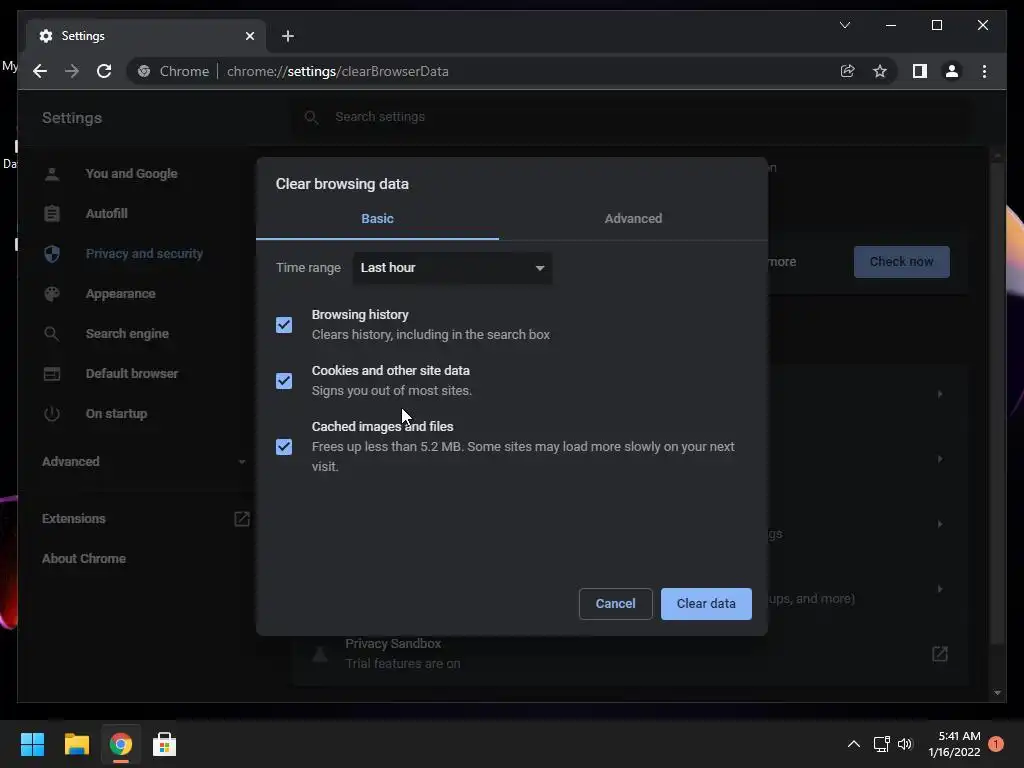Open On startup settings
The image size is (1024, 768).
click(x=116, y=413)
